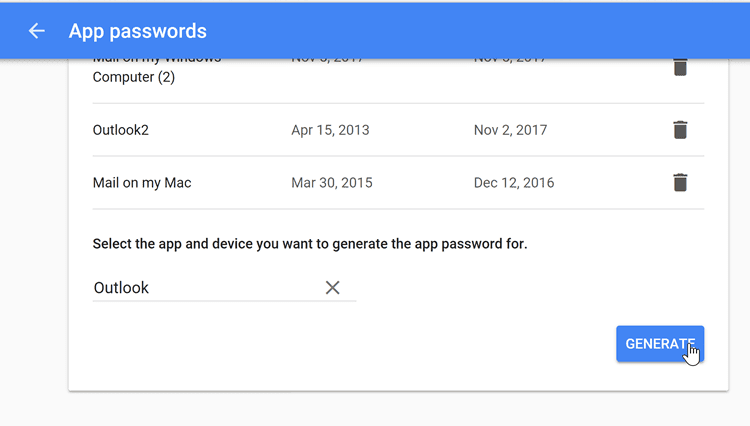
Task: Clear the Outlook app name field
Action: [332, 287]
